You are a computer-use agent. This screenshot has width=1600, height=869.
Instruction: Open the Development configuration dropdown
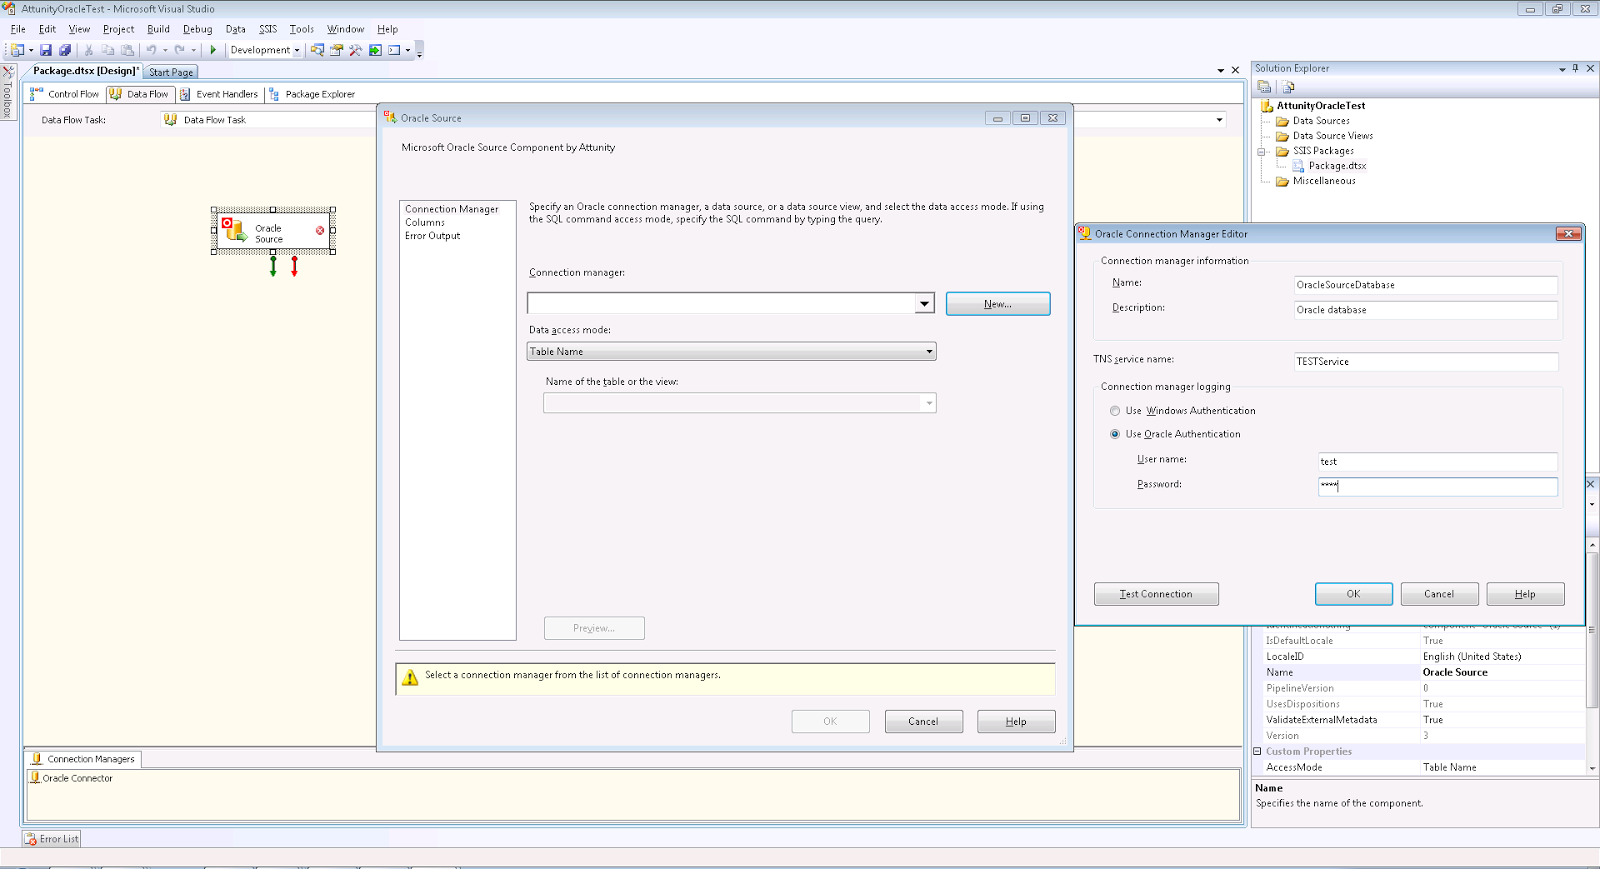pyautogui.click(x=297, y=50)
